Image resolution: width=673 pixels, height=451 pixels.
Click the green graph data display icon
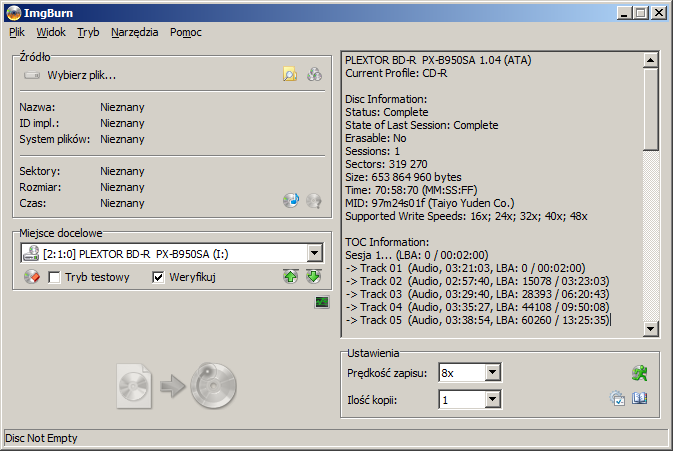click(322, 303)
